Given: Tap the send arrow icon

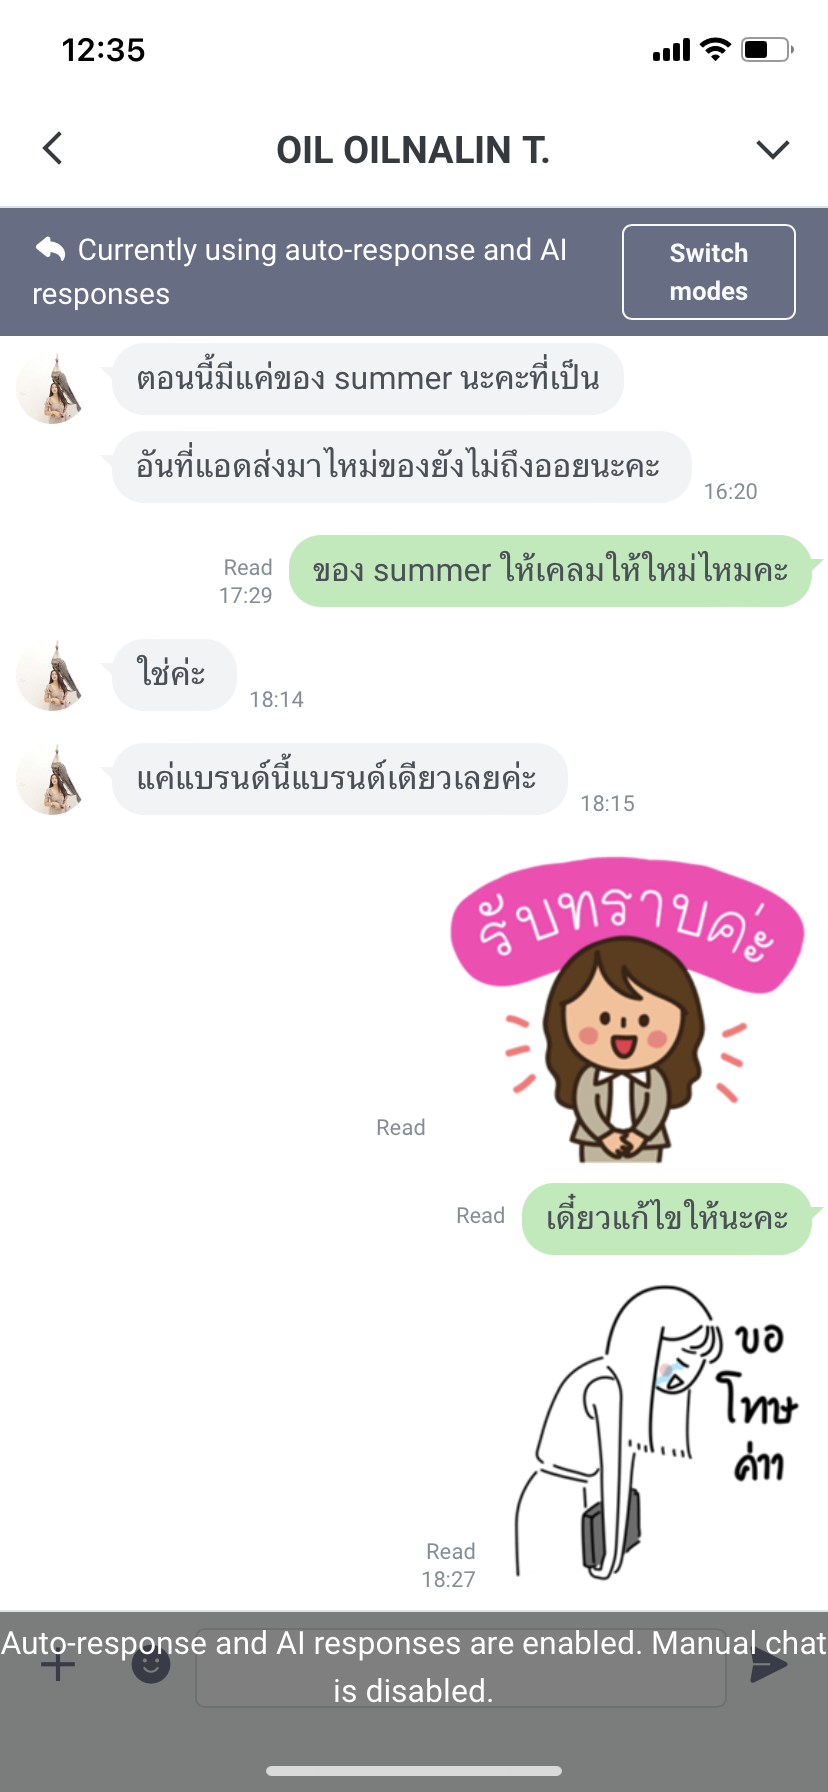Looking at the screenshot, I should coord(769,1665).
